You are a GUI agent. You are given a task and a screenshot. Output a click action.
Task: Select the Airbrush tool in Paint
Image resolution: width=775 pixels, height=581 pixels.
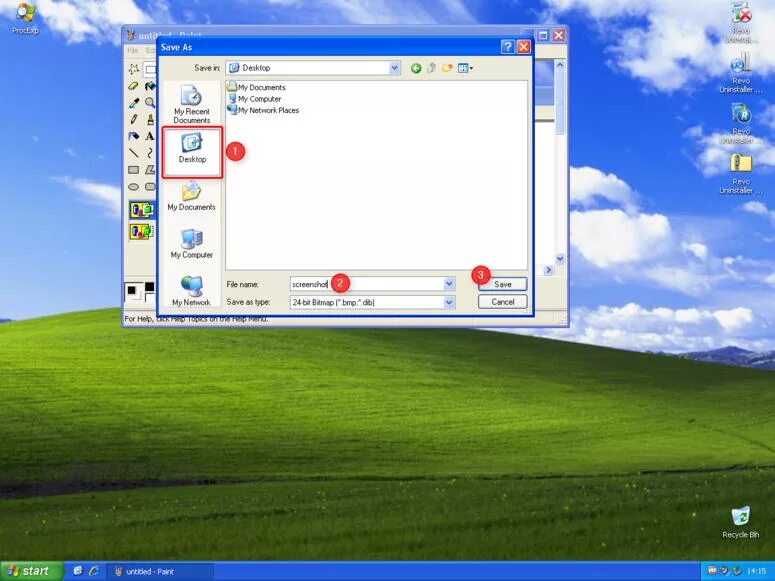[133, 136]
